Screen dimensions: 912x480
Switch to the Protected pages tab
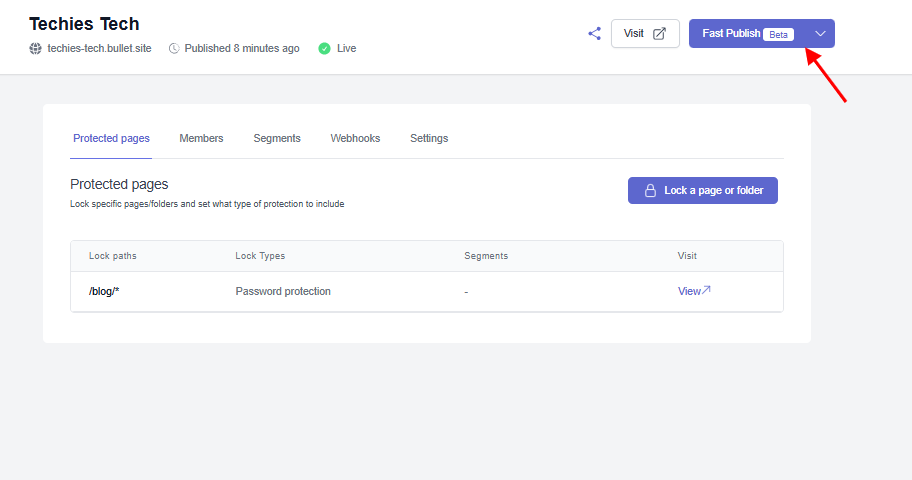pos(111,138)
